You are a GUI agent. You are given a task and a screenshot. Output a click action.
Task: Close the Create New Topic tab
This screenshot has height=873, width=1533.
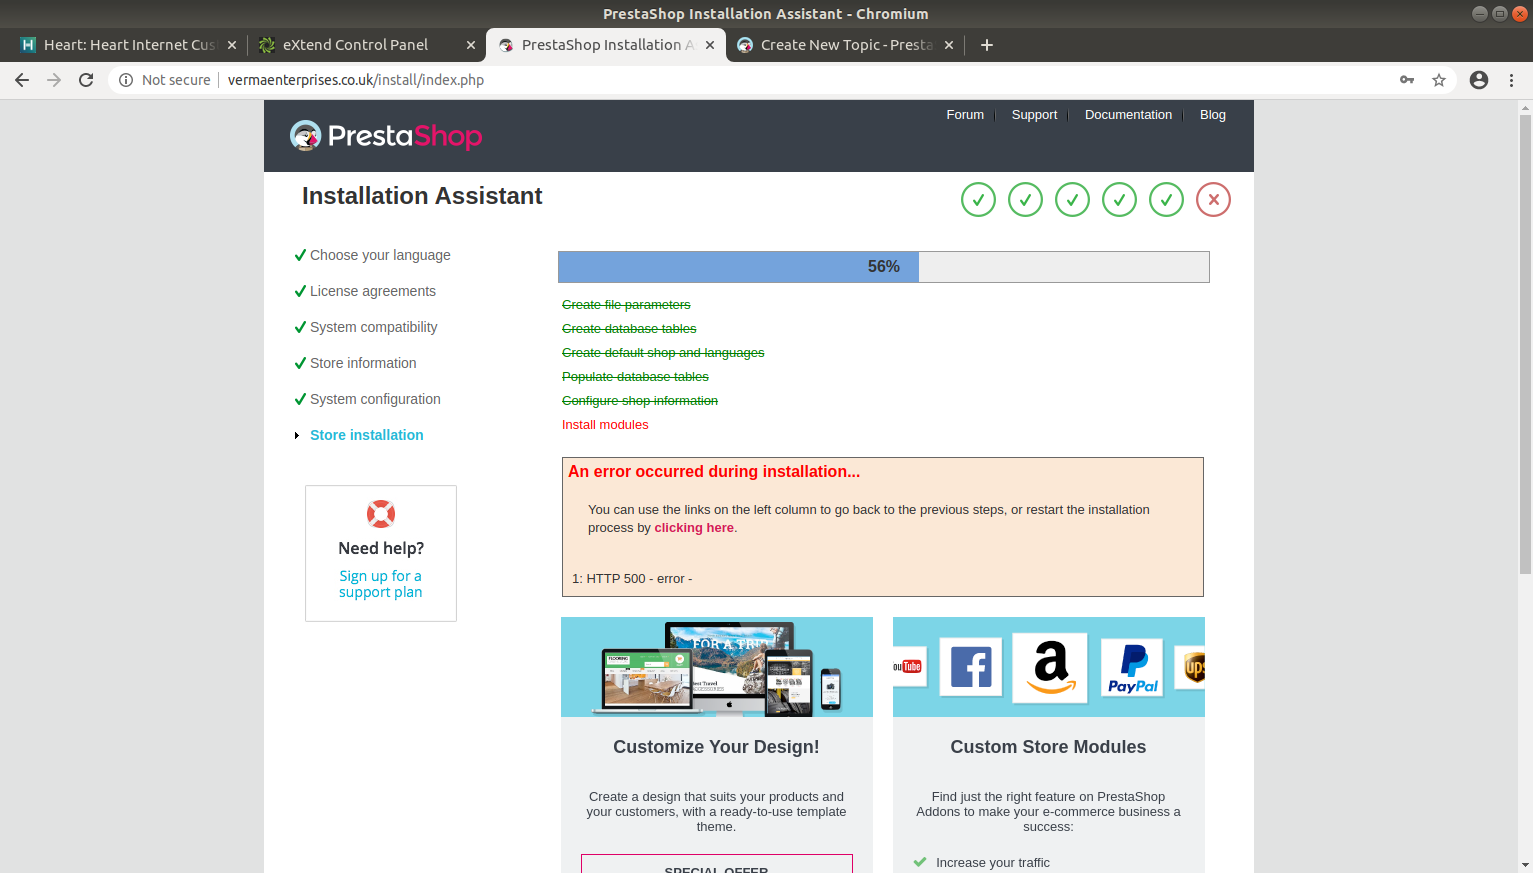point(949,45)
